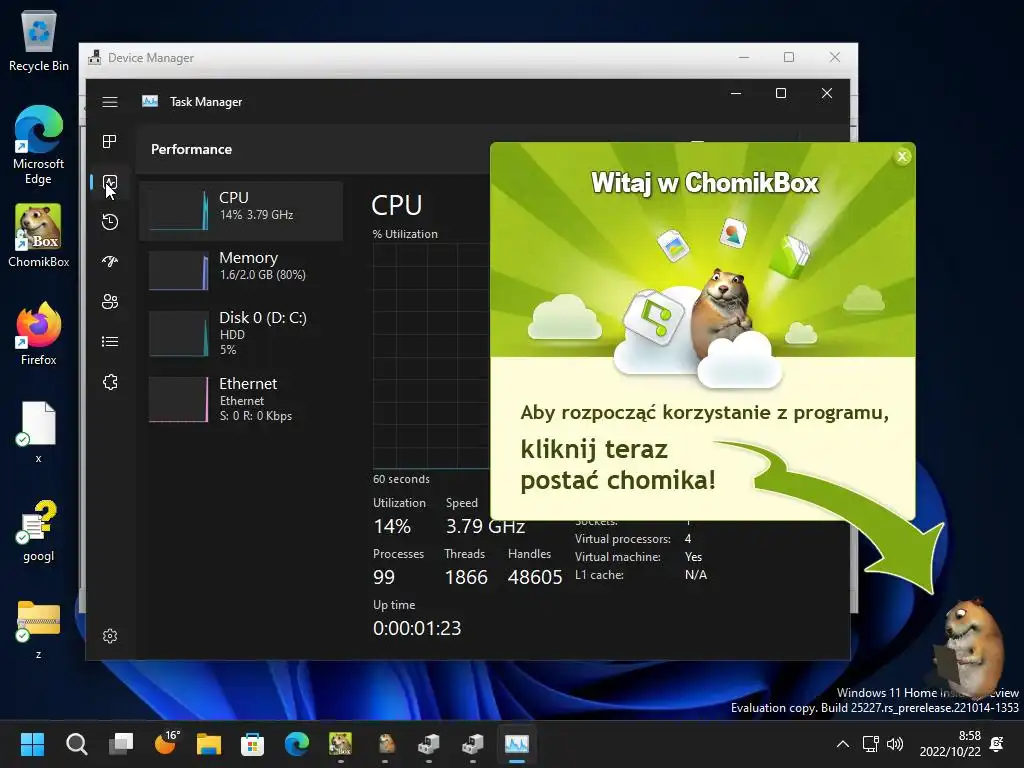Open volume control in system tray
Screen dimensions: 1024x768
click(x=895, y=744)
